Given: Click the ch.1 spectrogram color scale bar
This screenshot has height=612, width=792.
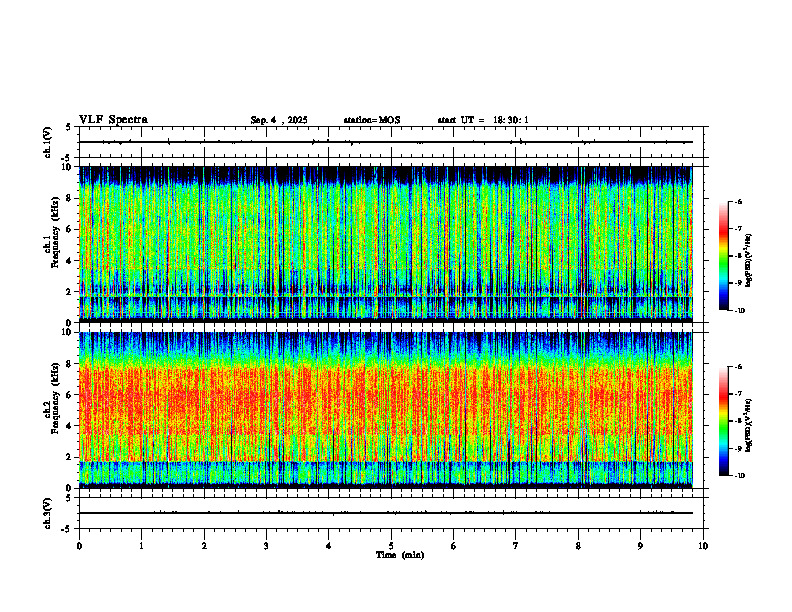Looking at the screenshot, I should point(723,256).
